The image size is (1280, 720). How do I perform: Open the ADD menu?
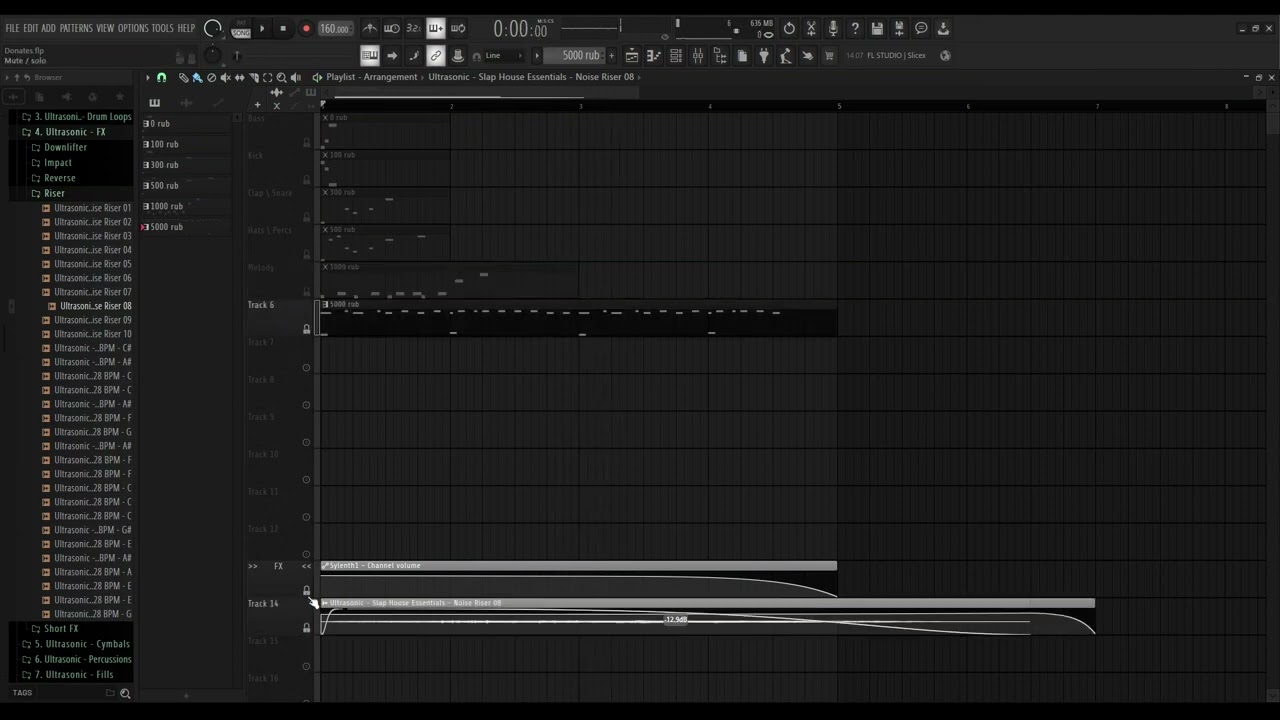tap(48, 28)
